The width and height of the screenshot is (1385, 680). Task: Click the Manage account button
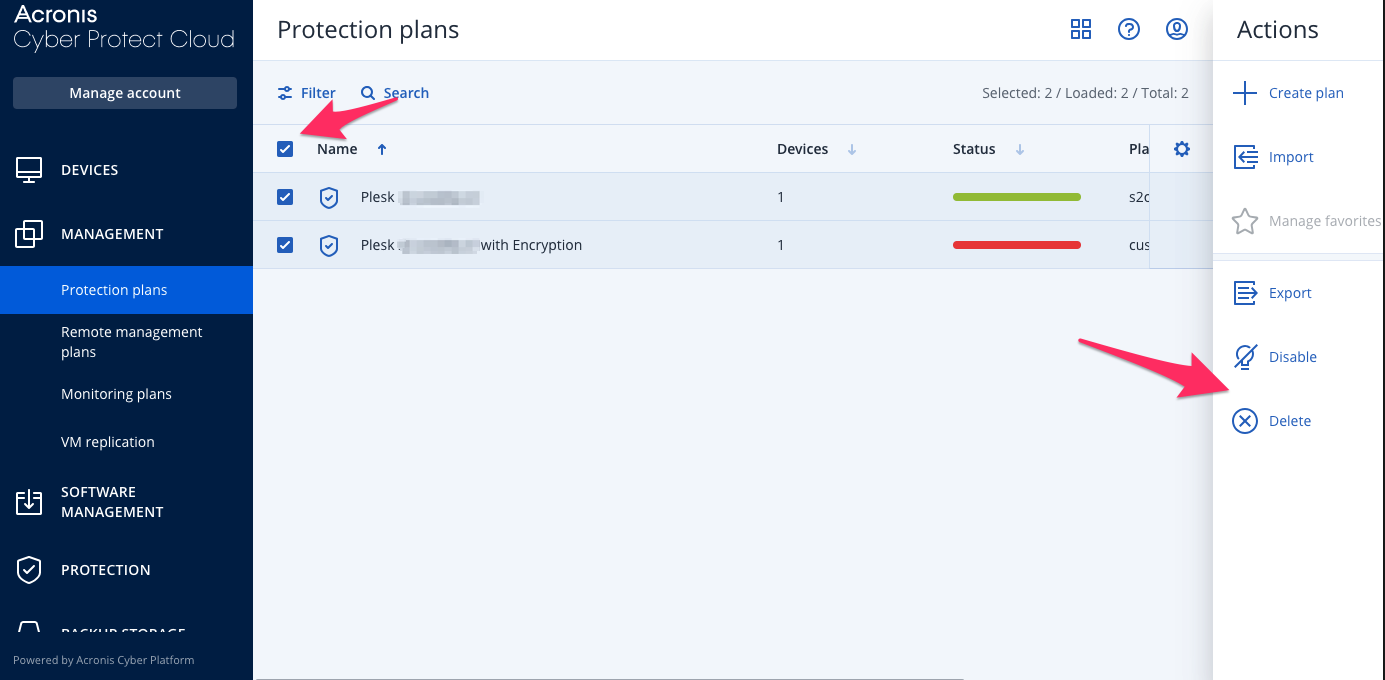[125, 93]
